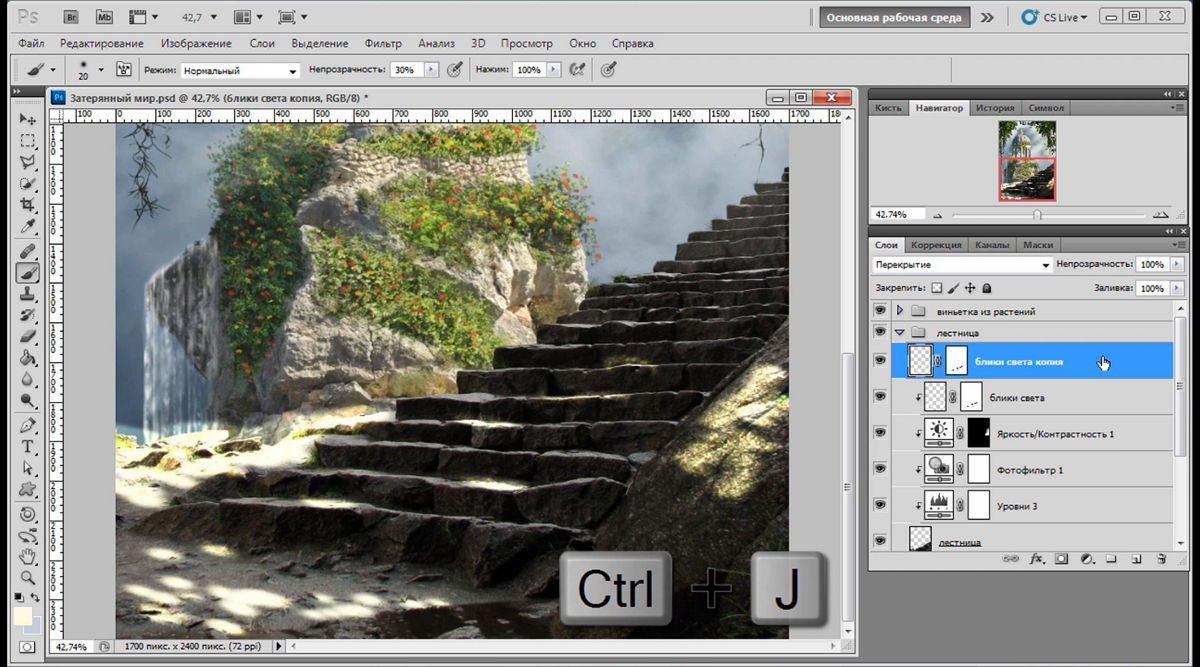The width and height of the screenshot is (1200, 667).
Task: Select the Type tool
Action: click(x=28, y=447)
